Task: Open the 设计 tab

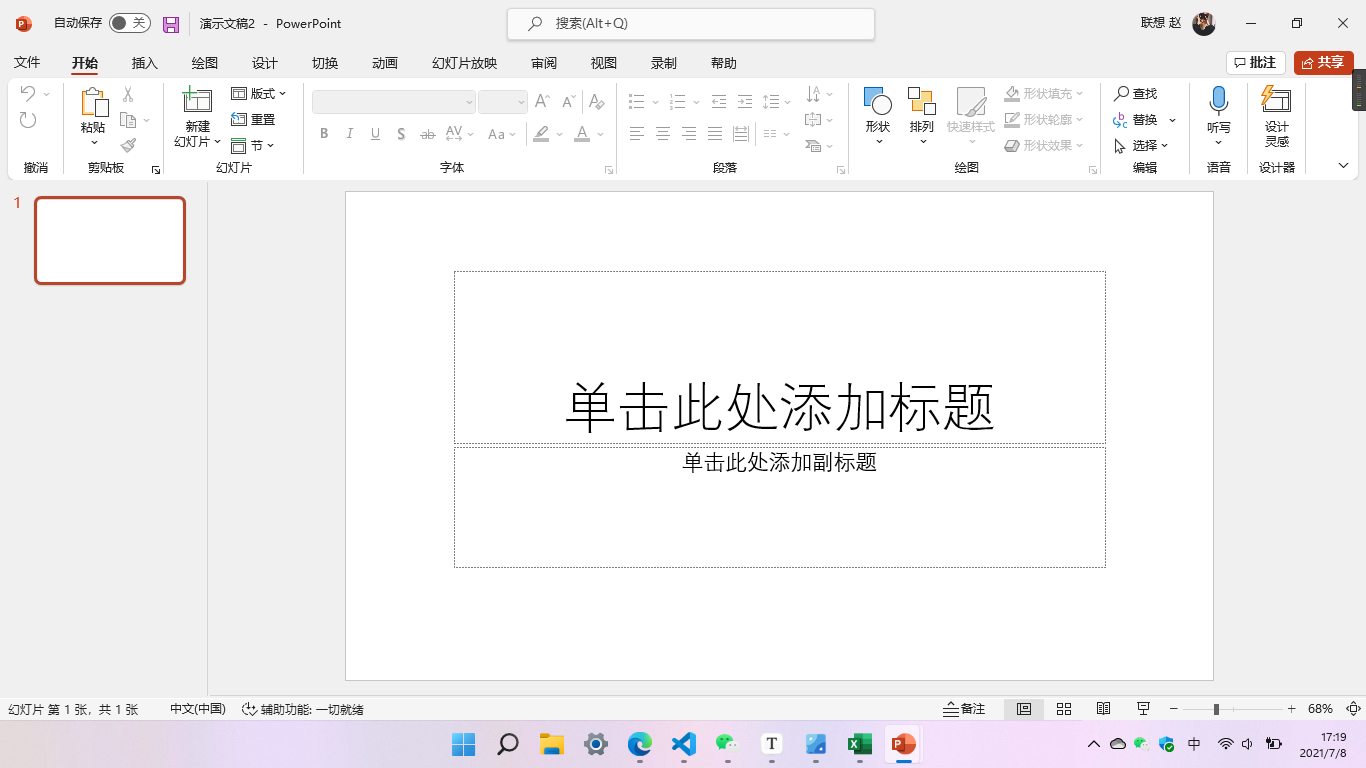Action: pyautogui.click(x=265, y=63)
